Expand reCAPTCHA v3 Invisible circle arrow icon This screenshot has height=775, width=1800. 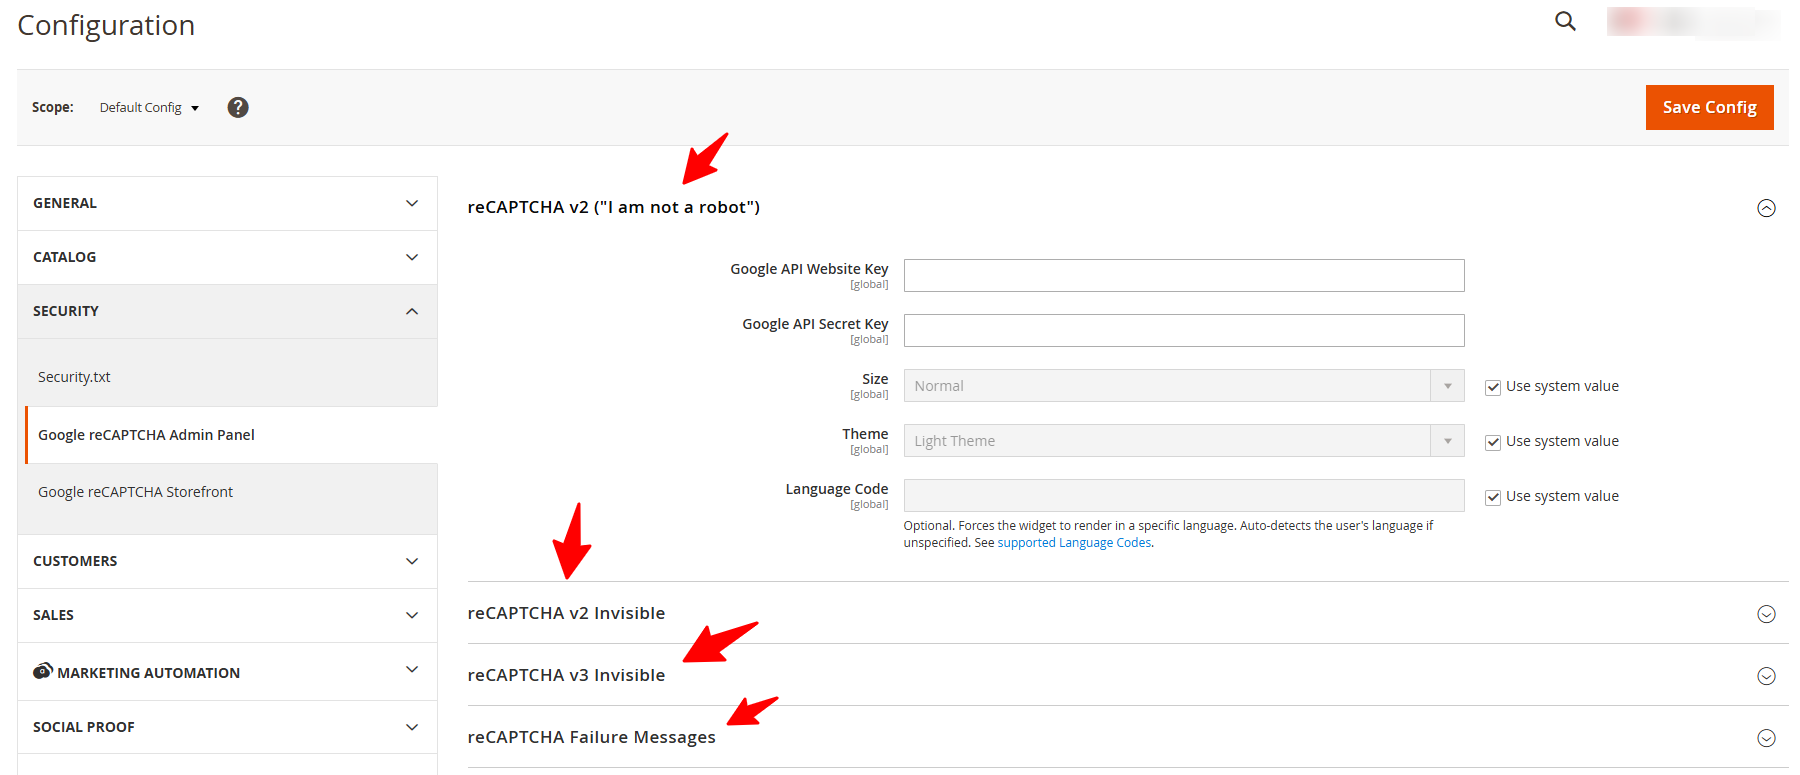pos(1766,676)
